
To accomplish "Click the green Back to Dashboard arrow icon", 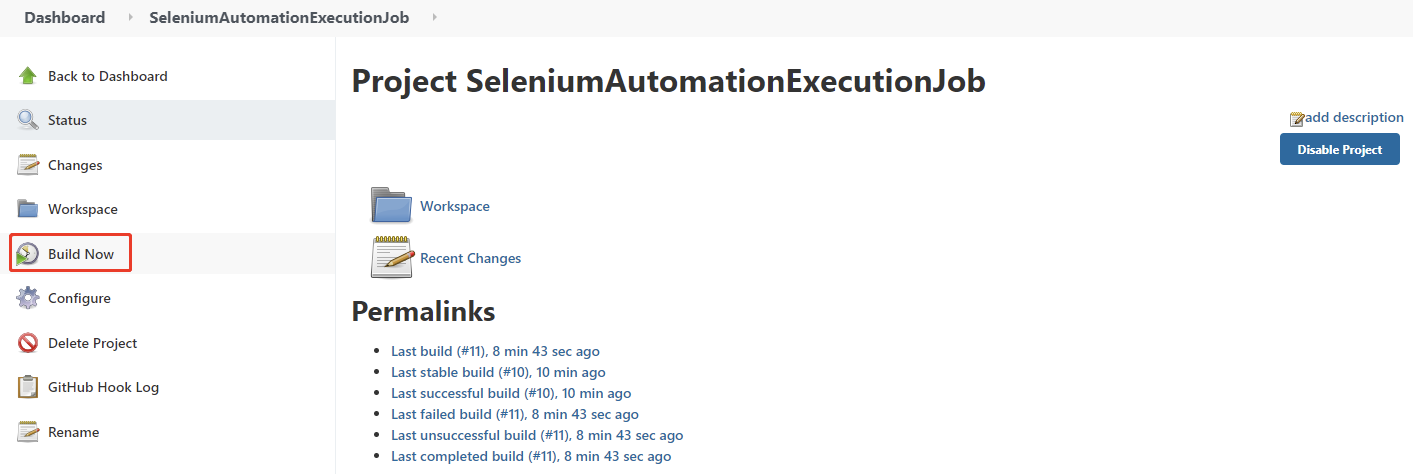I will pos(28,76).
